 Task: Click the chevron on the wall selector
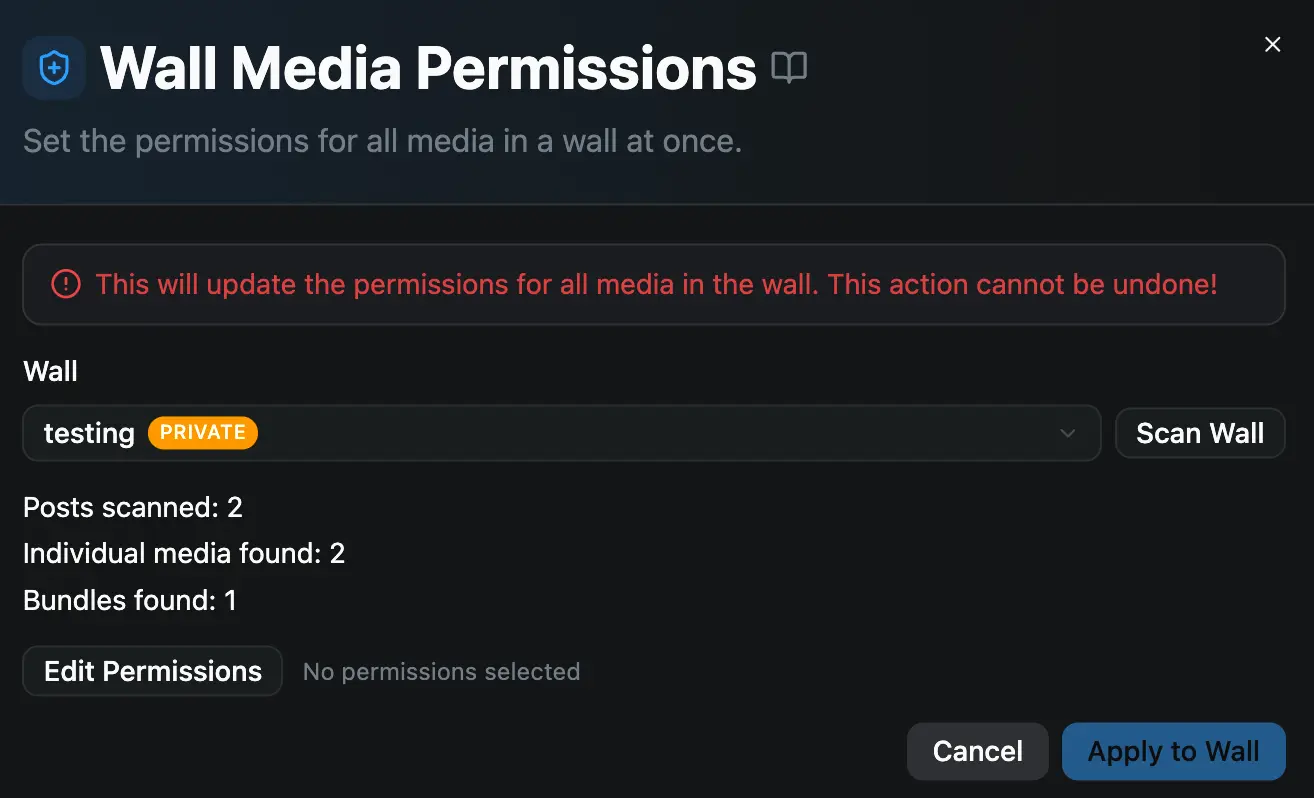point(1067,432)
